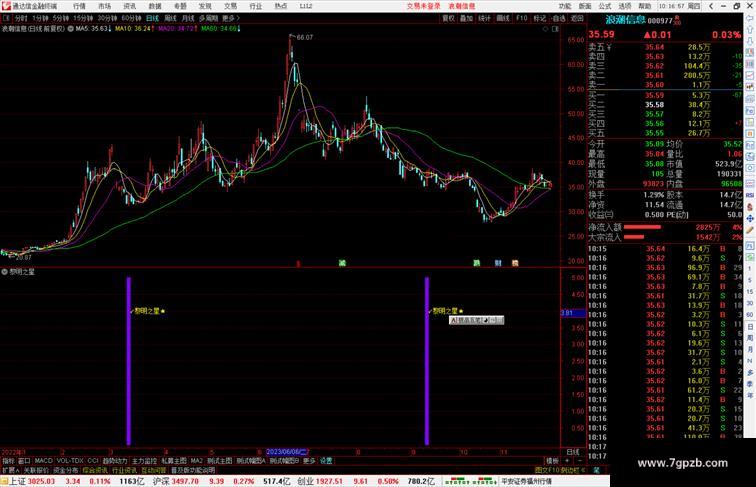Screen dimensions: 756x487
Task: Click the 复权 toolbar button
Action: pos(448,18)
